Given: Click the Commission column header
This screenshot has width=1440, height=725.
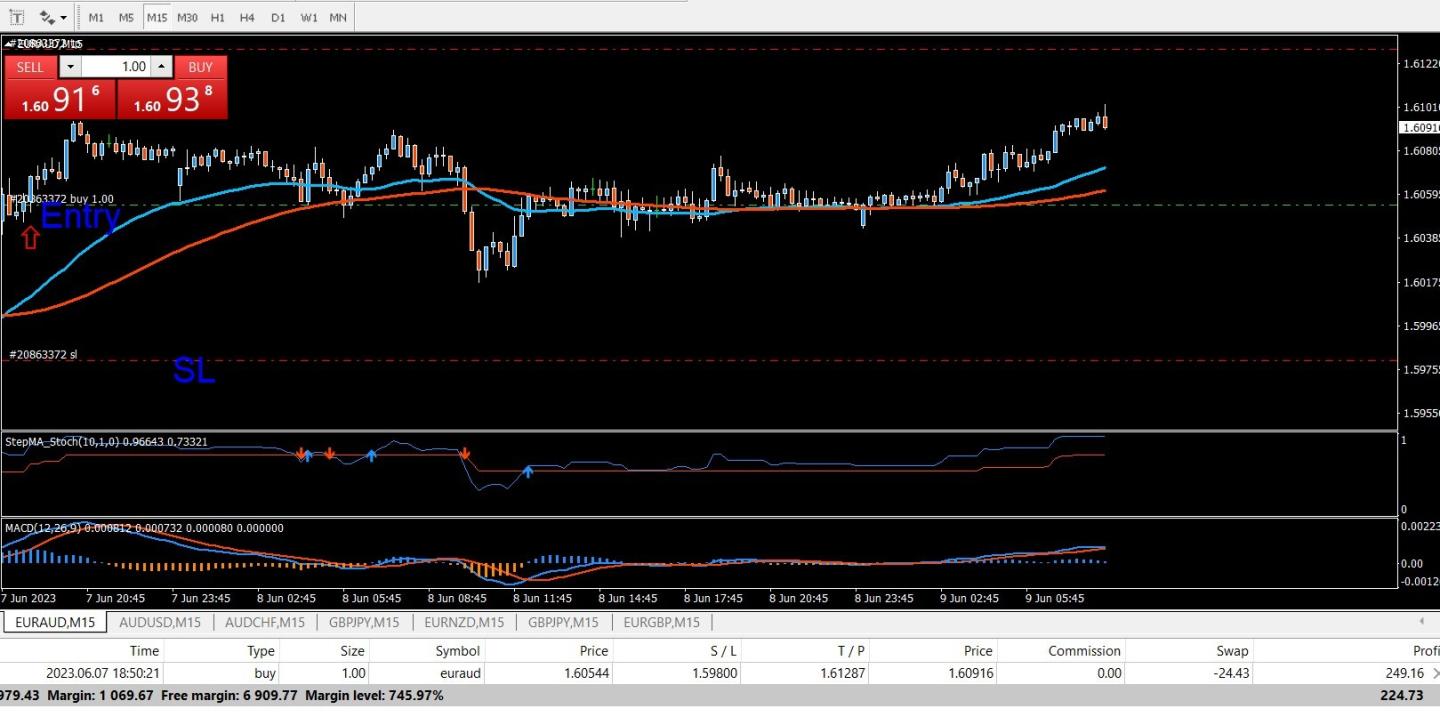Looking at the screenshot, I should pos(1085,651).
